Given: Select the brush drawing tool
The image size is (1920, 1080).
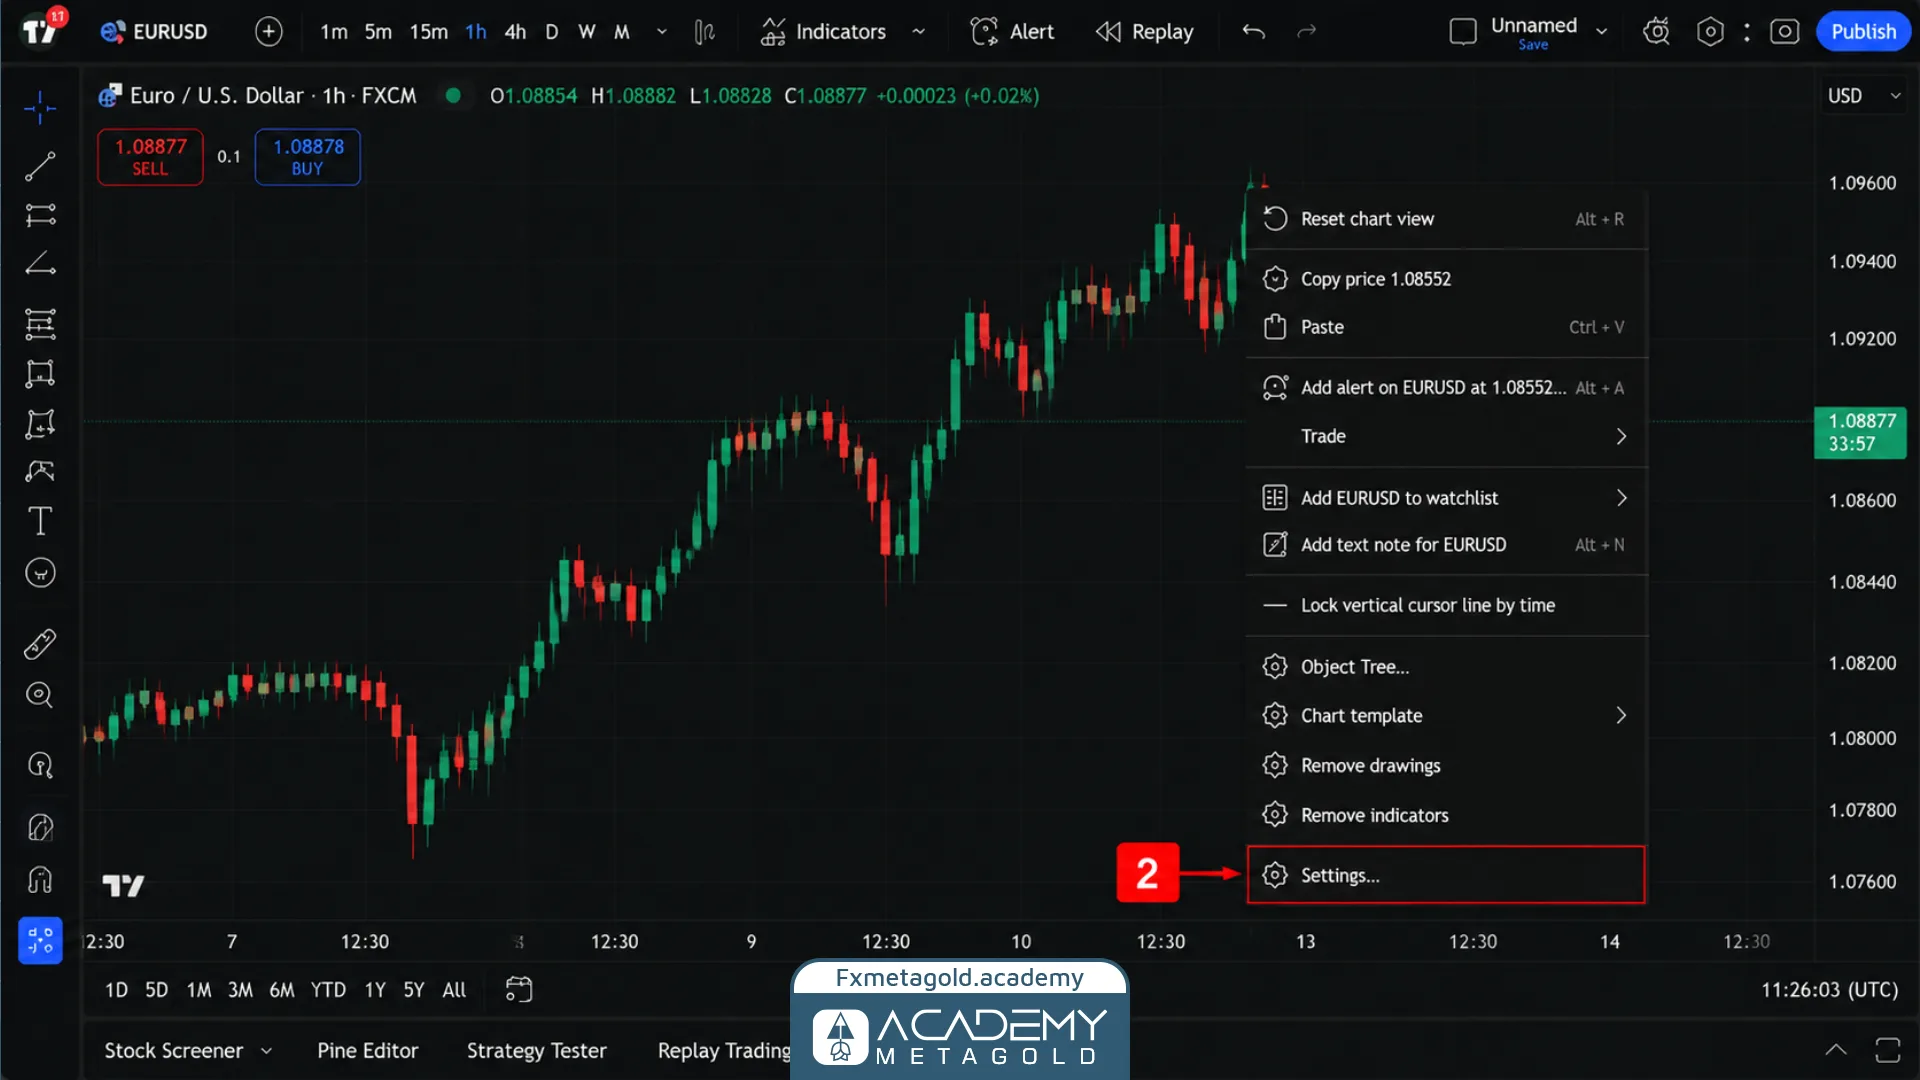Looking at the screenshot, I should click(x=40, y=471).
